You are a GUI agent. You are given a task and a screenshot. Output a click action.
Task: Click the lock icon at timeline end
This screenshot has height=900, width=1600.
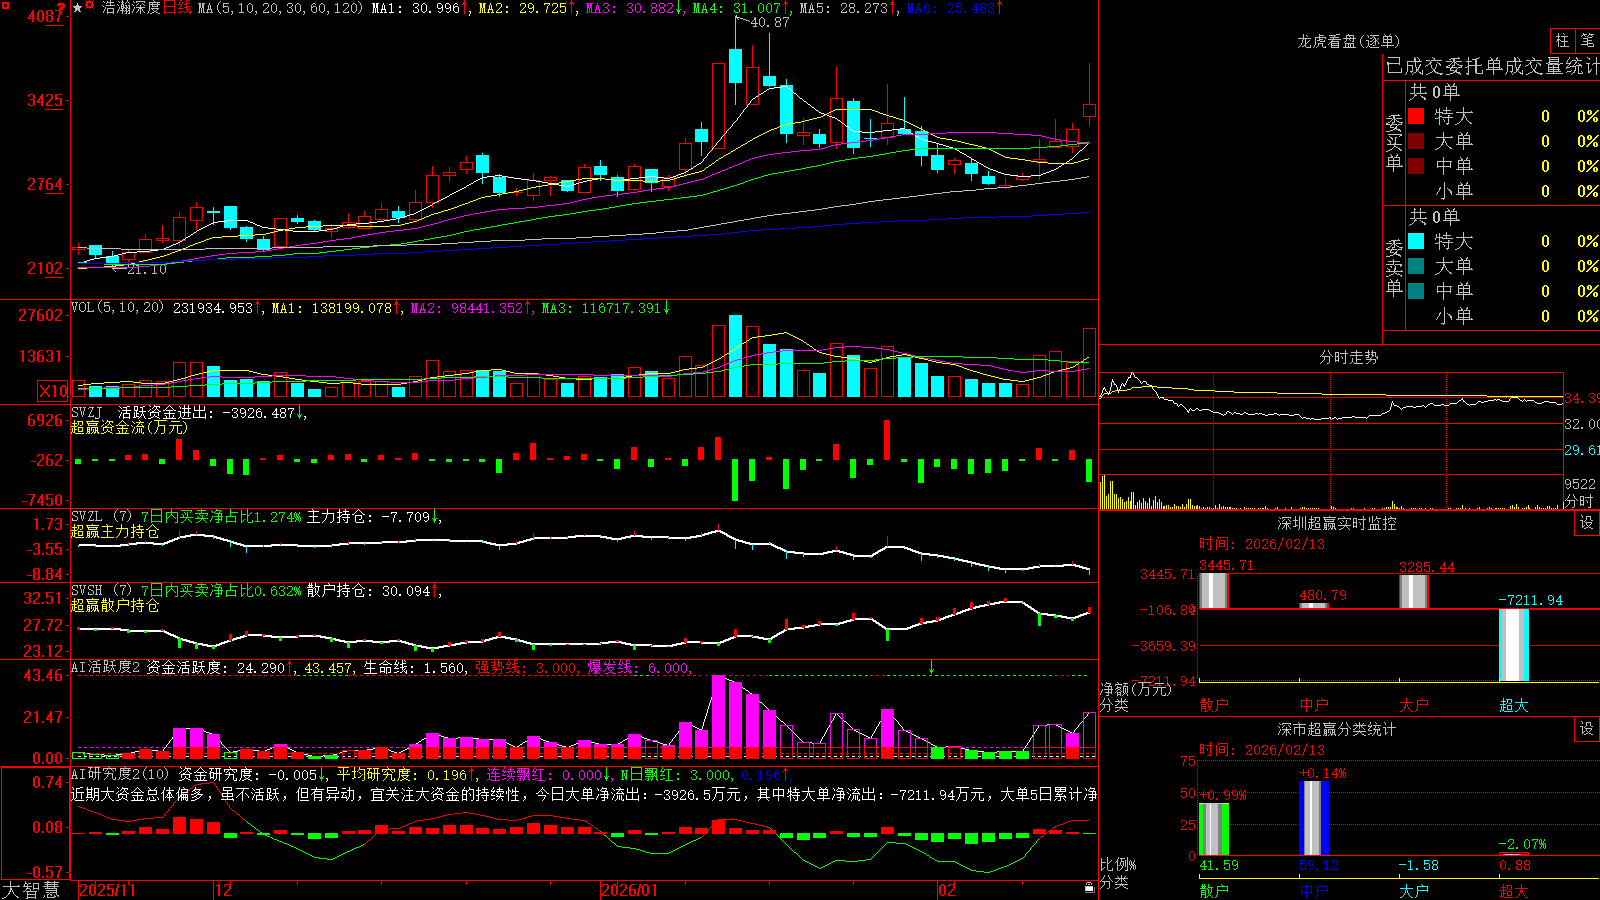coord(1089,888)
